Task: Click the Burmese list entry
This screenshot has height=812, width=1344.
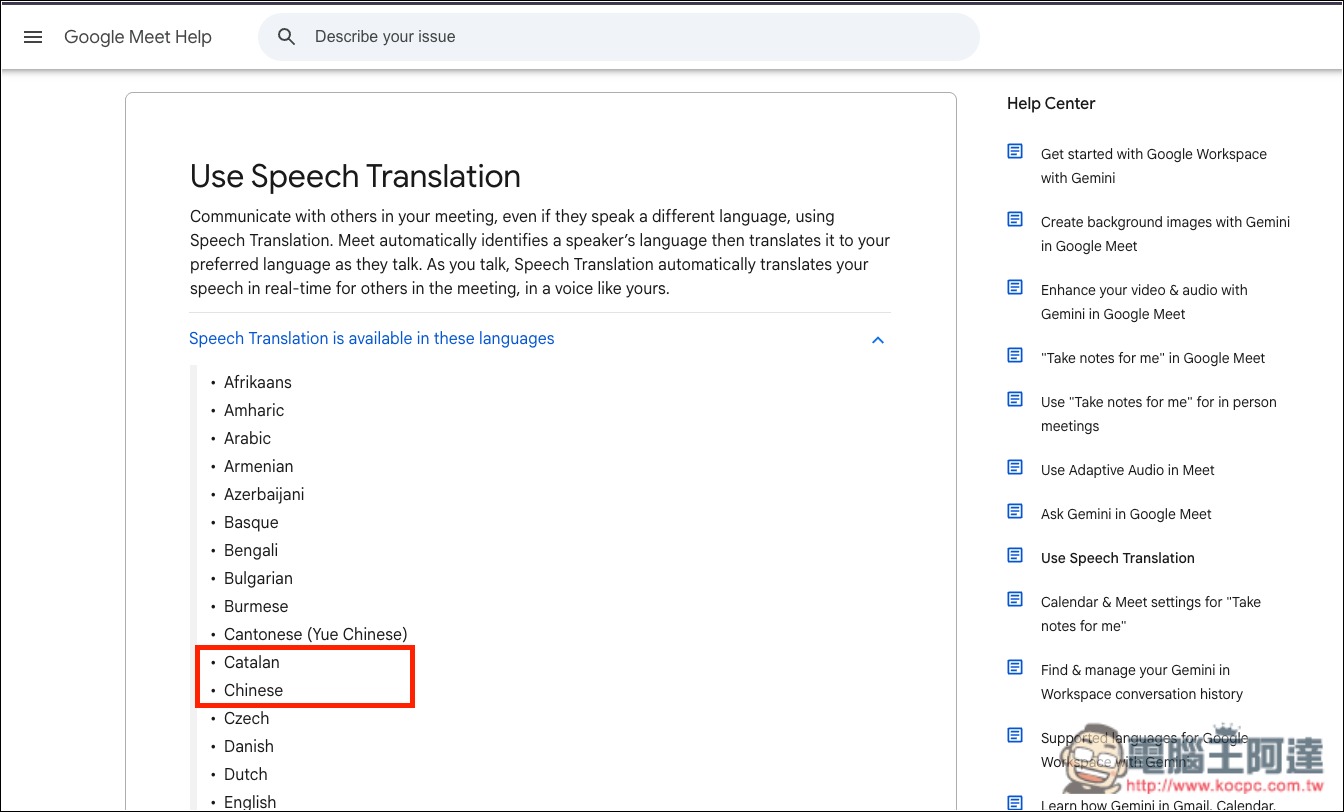Action: pyautogui.click(x=256, y=606)
